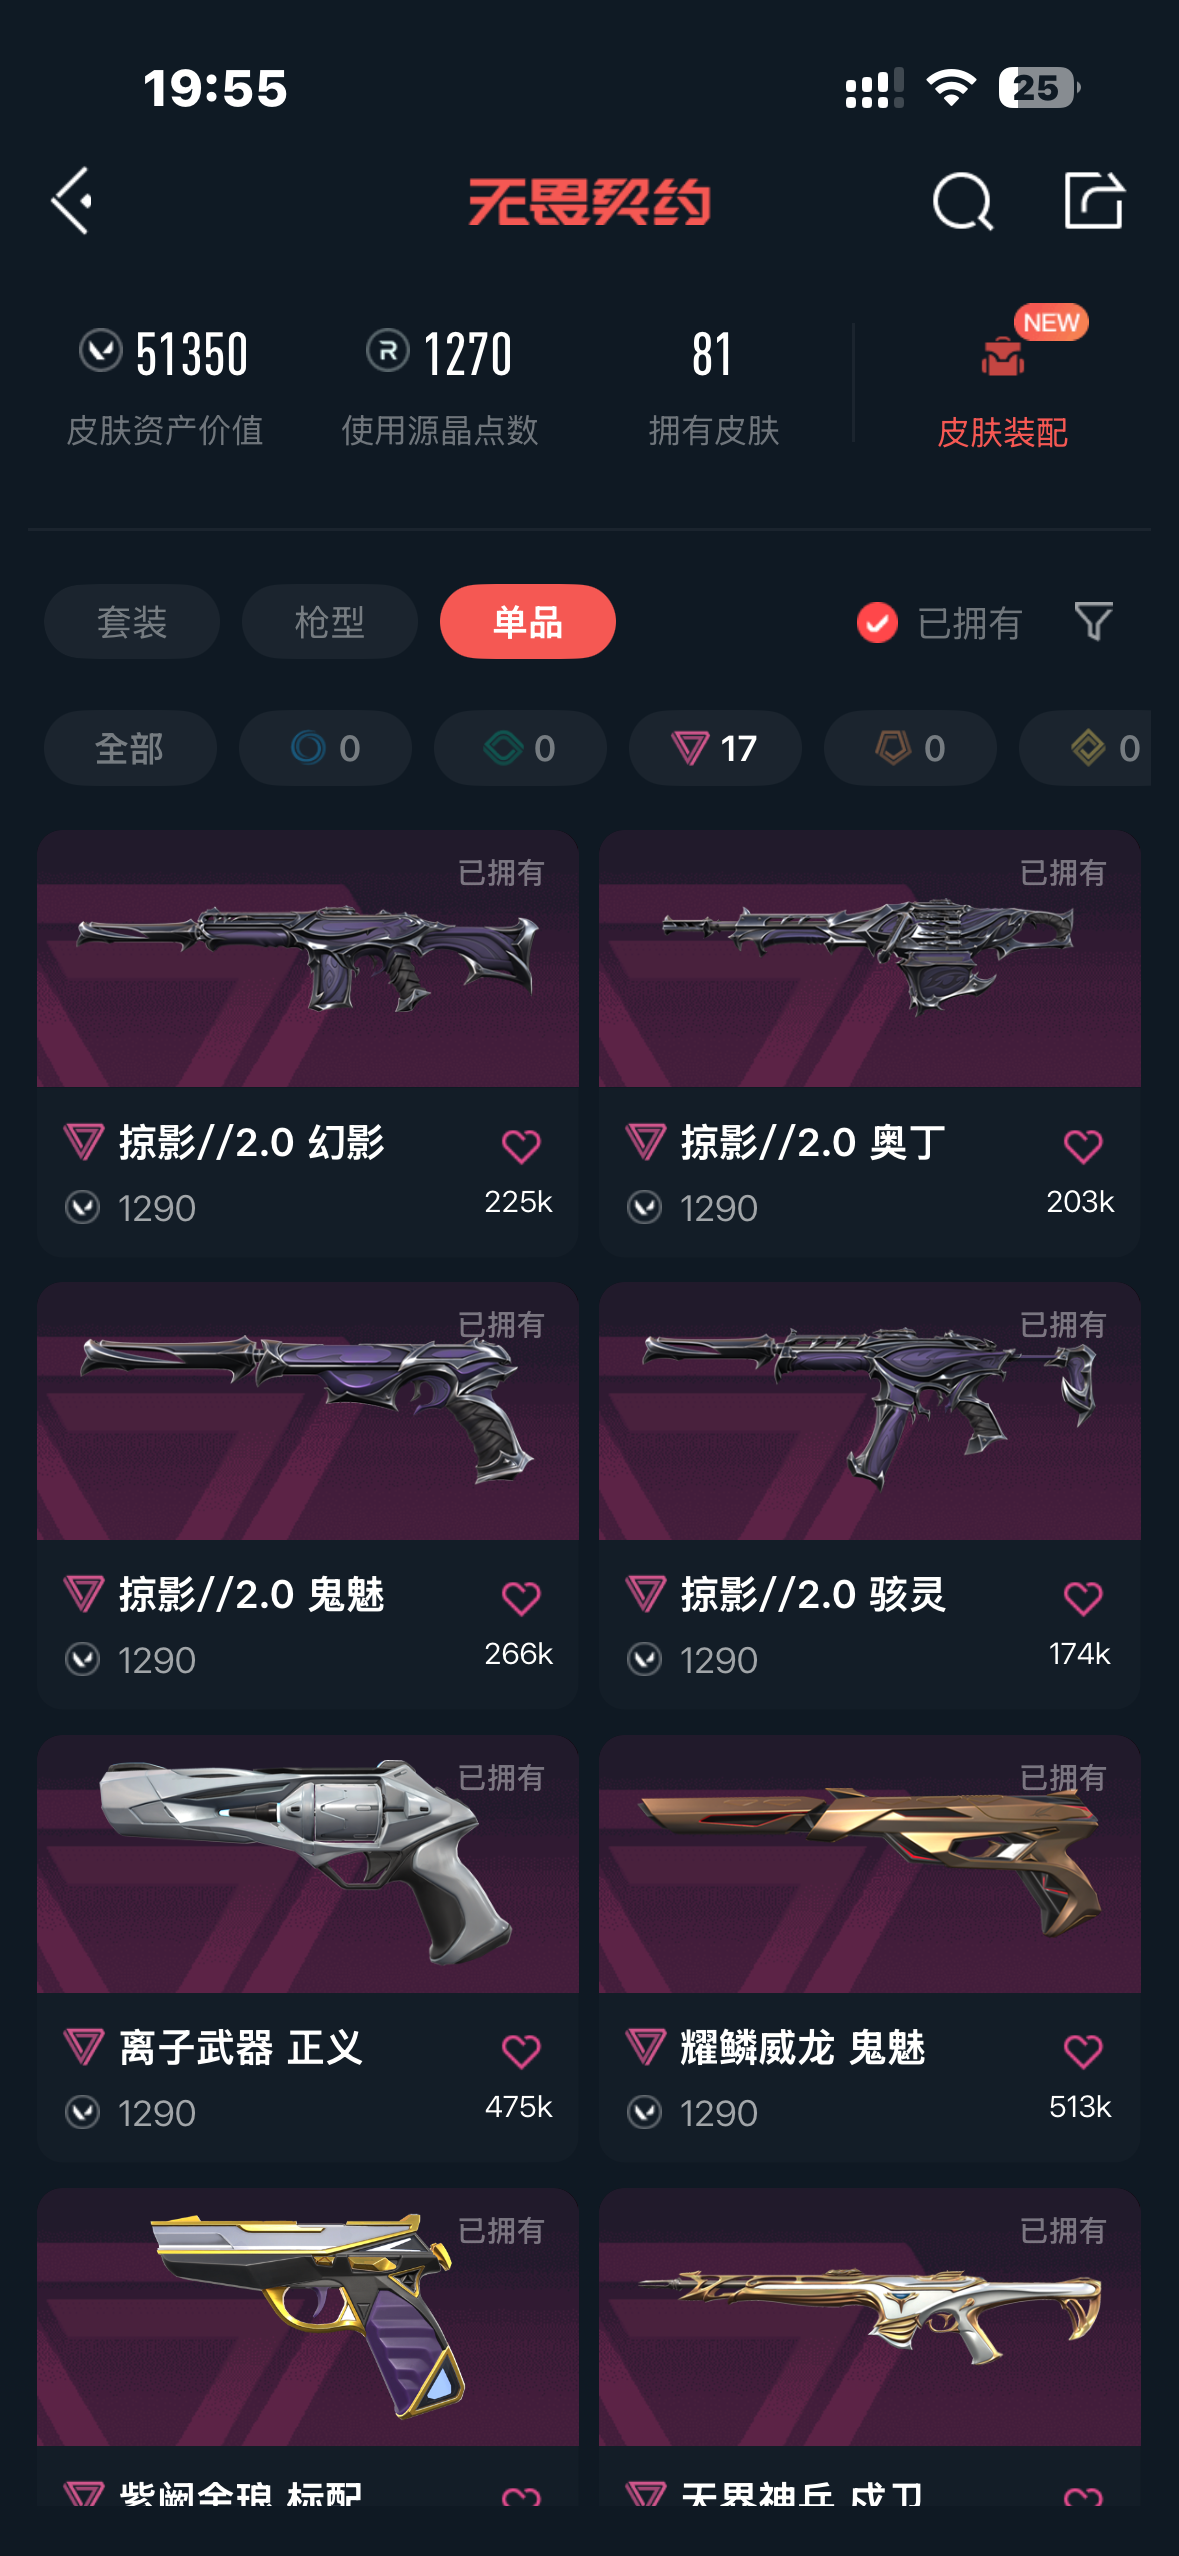Select the 全部 rarity filter

130,748
